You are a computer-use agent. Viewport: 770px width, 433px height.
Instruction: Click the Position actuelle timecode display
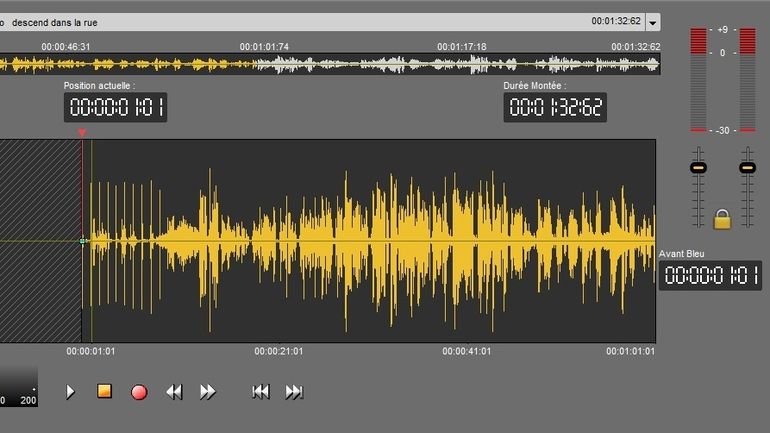point(116,108)
